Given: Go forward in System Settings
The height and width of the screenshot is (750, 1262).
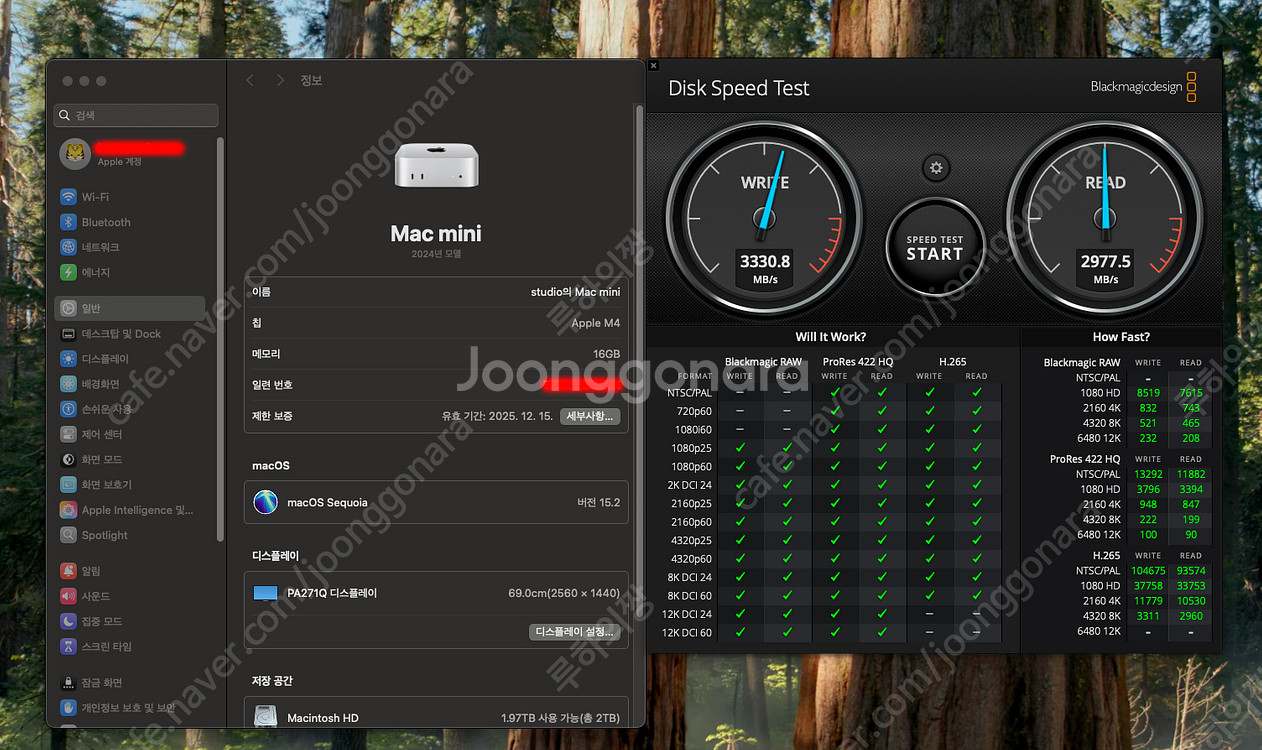Looking at the screenshot, I should (x=280, y=80).
